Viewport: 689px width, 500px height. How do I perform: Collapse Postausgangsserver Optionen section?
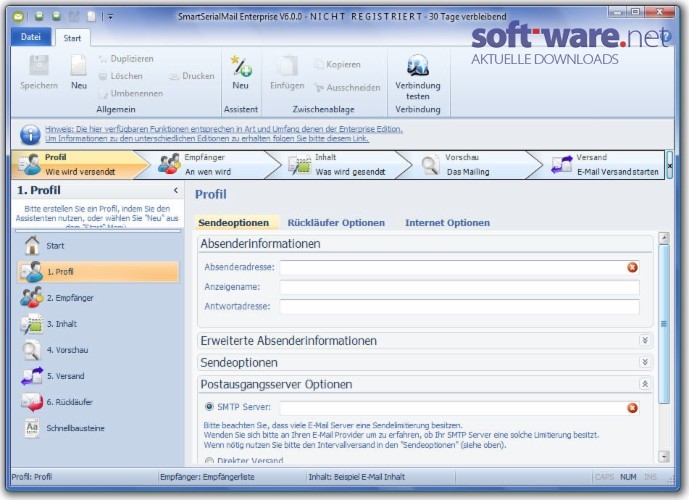(645, 384)
